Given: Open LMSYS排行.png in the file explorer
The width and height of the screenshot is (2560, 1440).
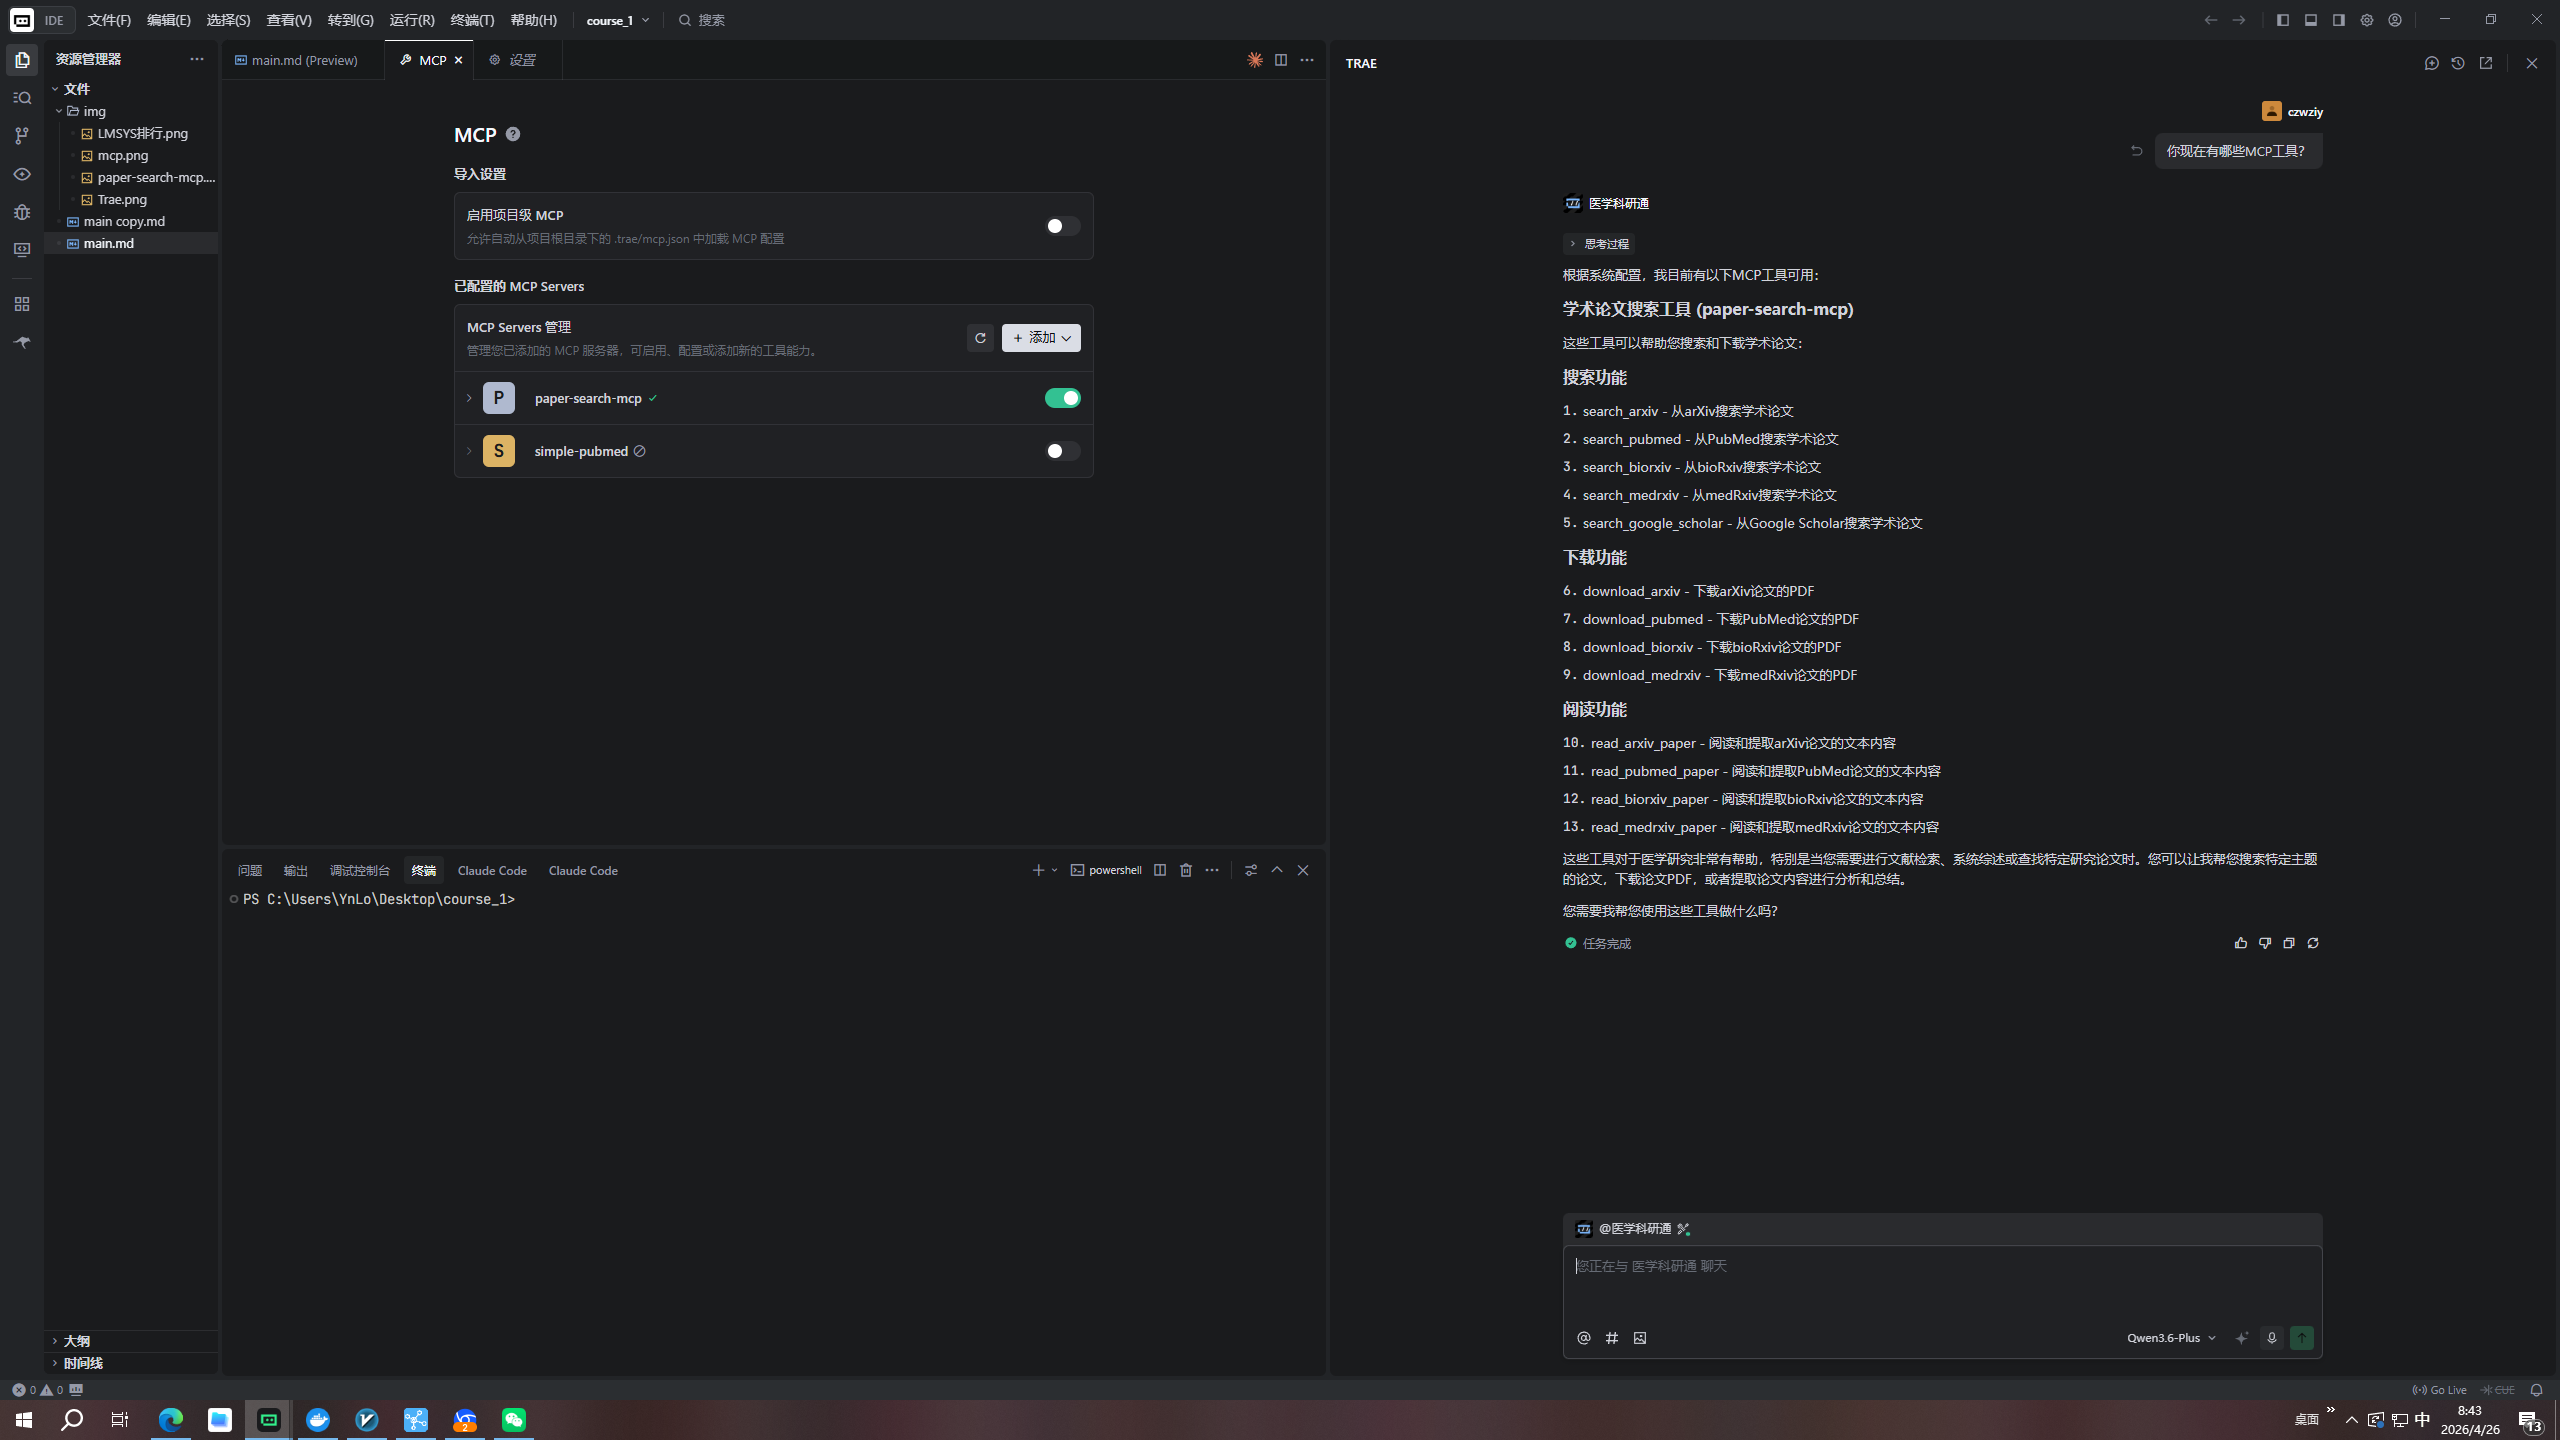Looking at the screenshot, I should 143,133.
